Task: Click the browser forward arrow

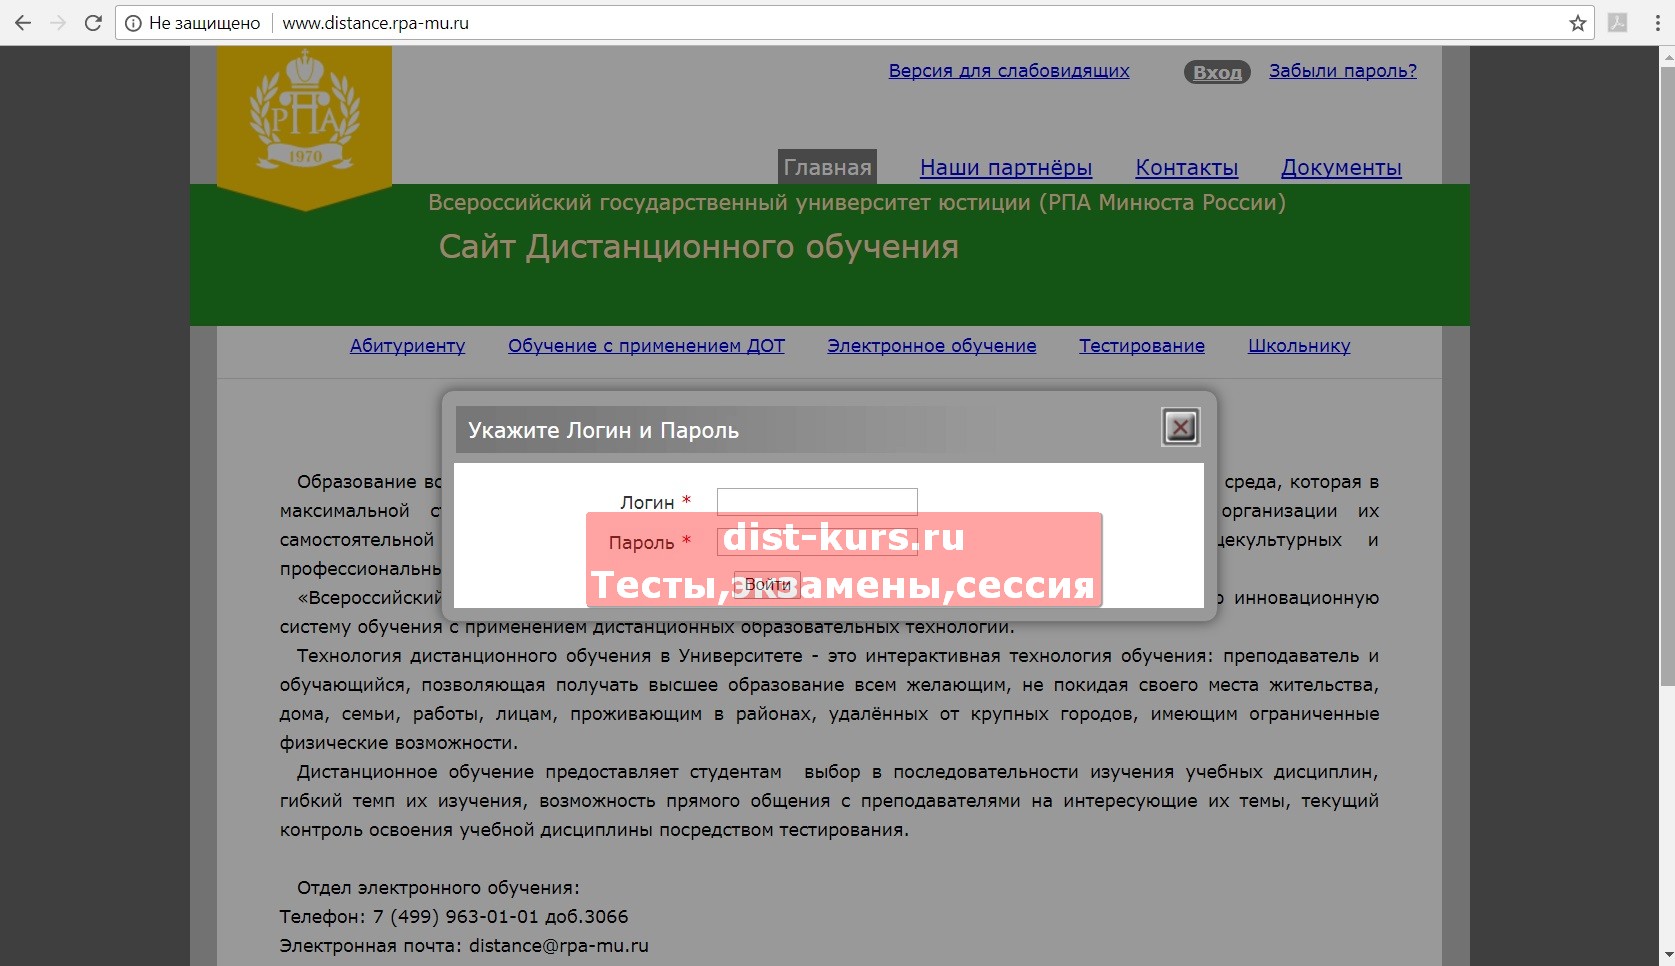Action: (x=58, y=23)
